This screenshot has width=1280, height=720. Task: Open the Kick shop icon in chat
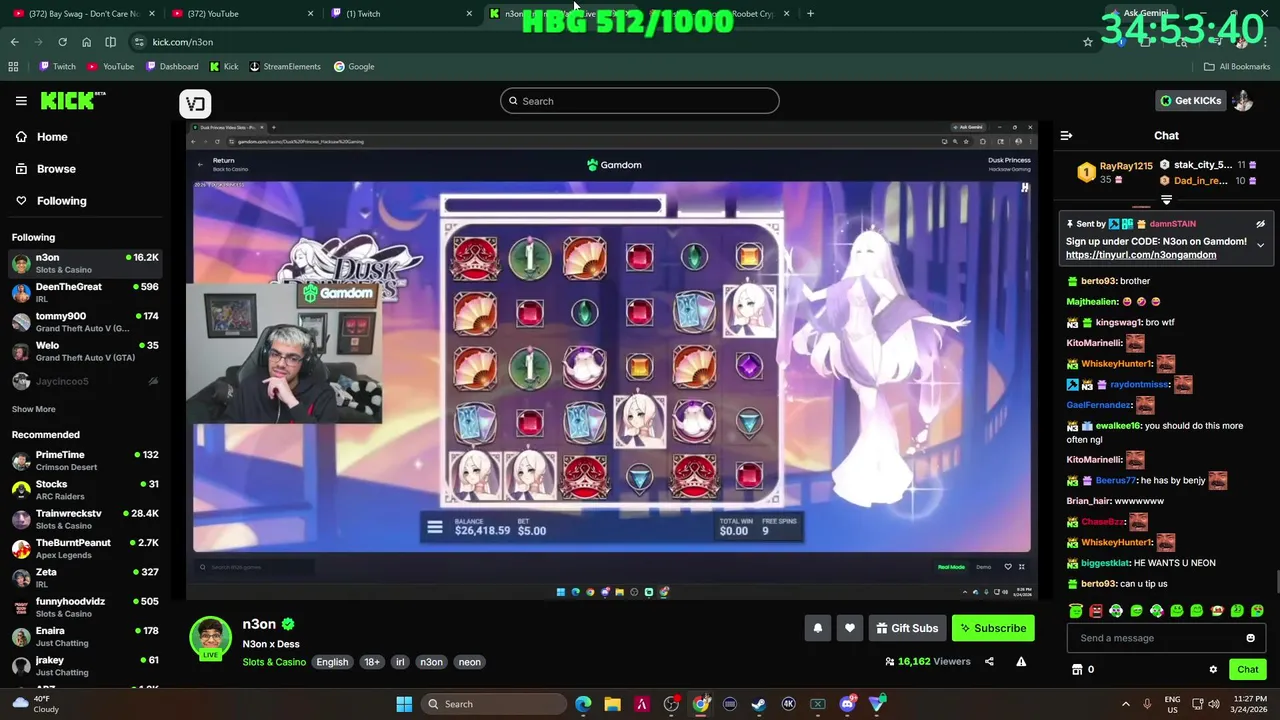point(1077,670)
